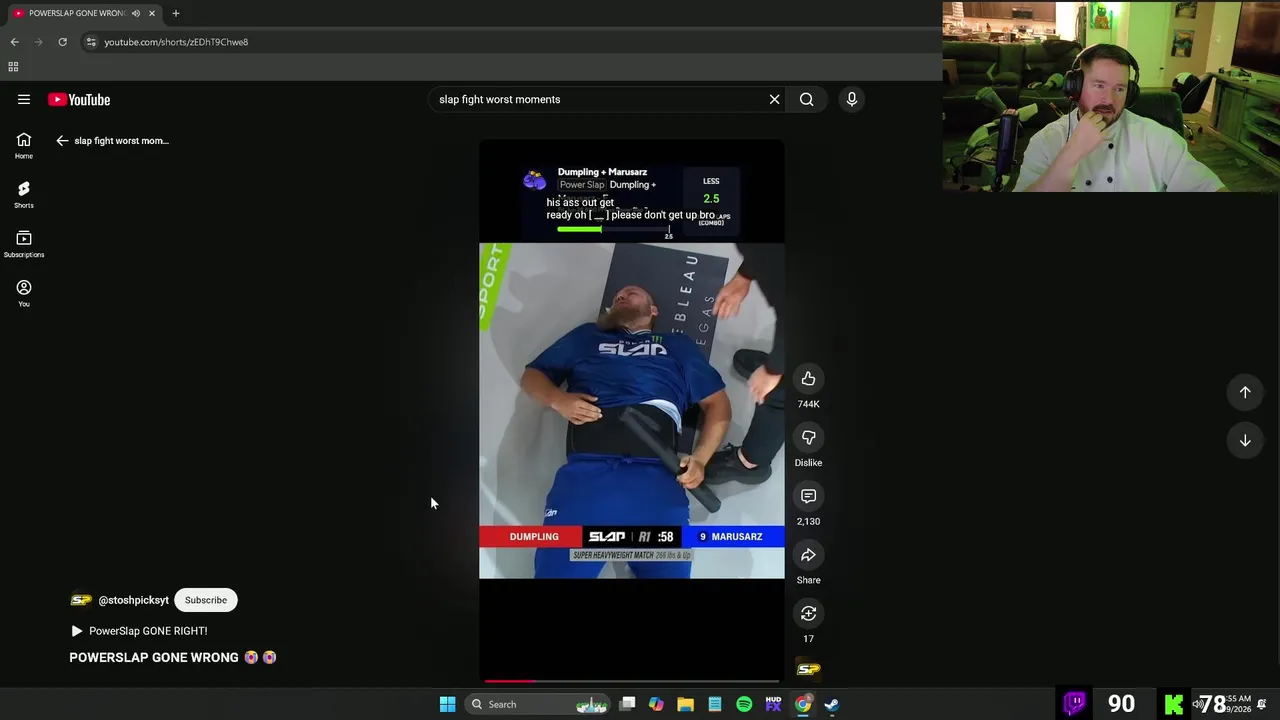Screen dimensions: 1280x720
Task: Click the magnifier search button
Action: tap(806, 99)
